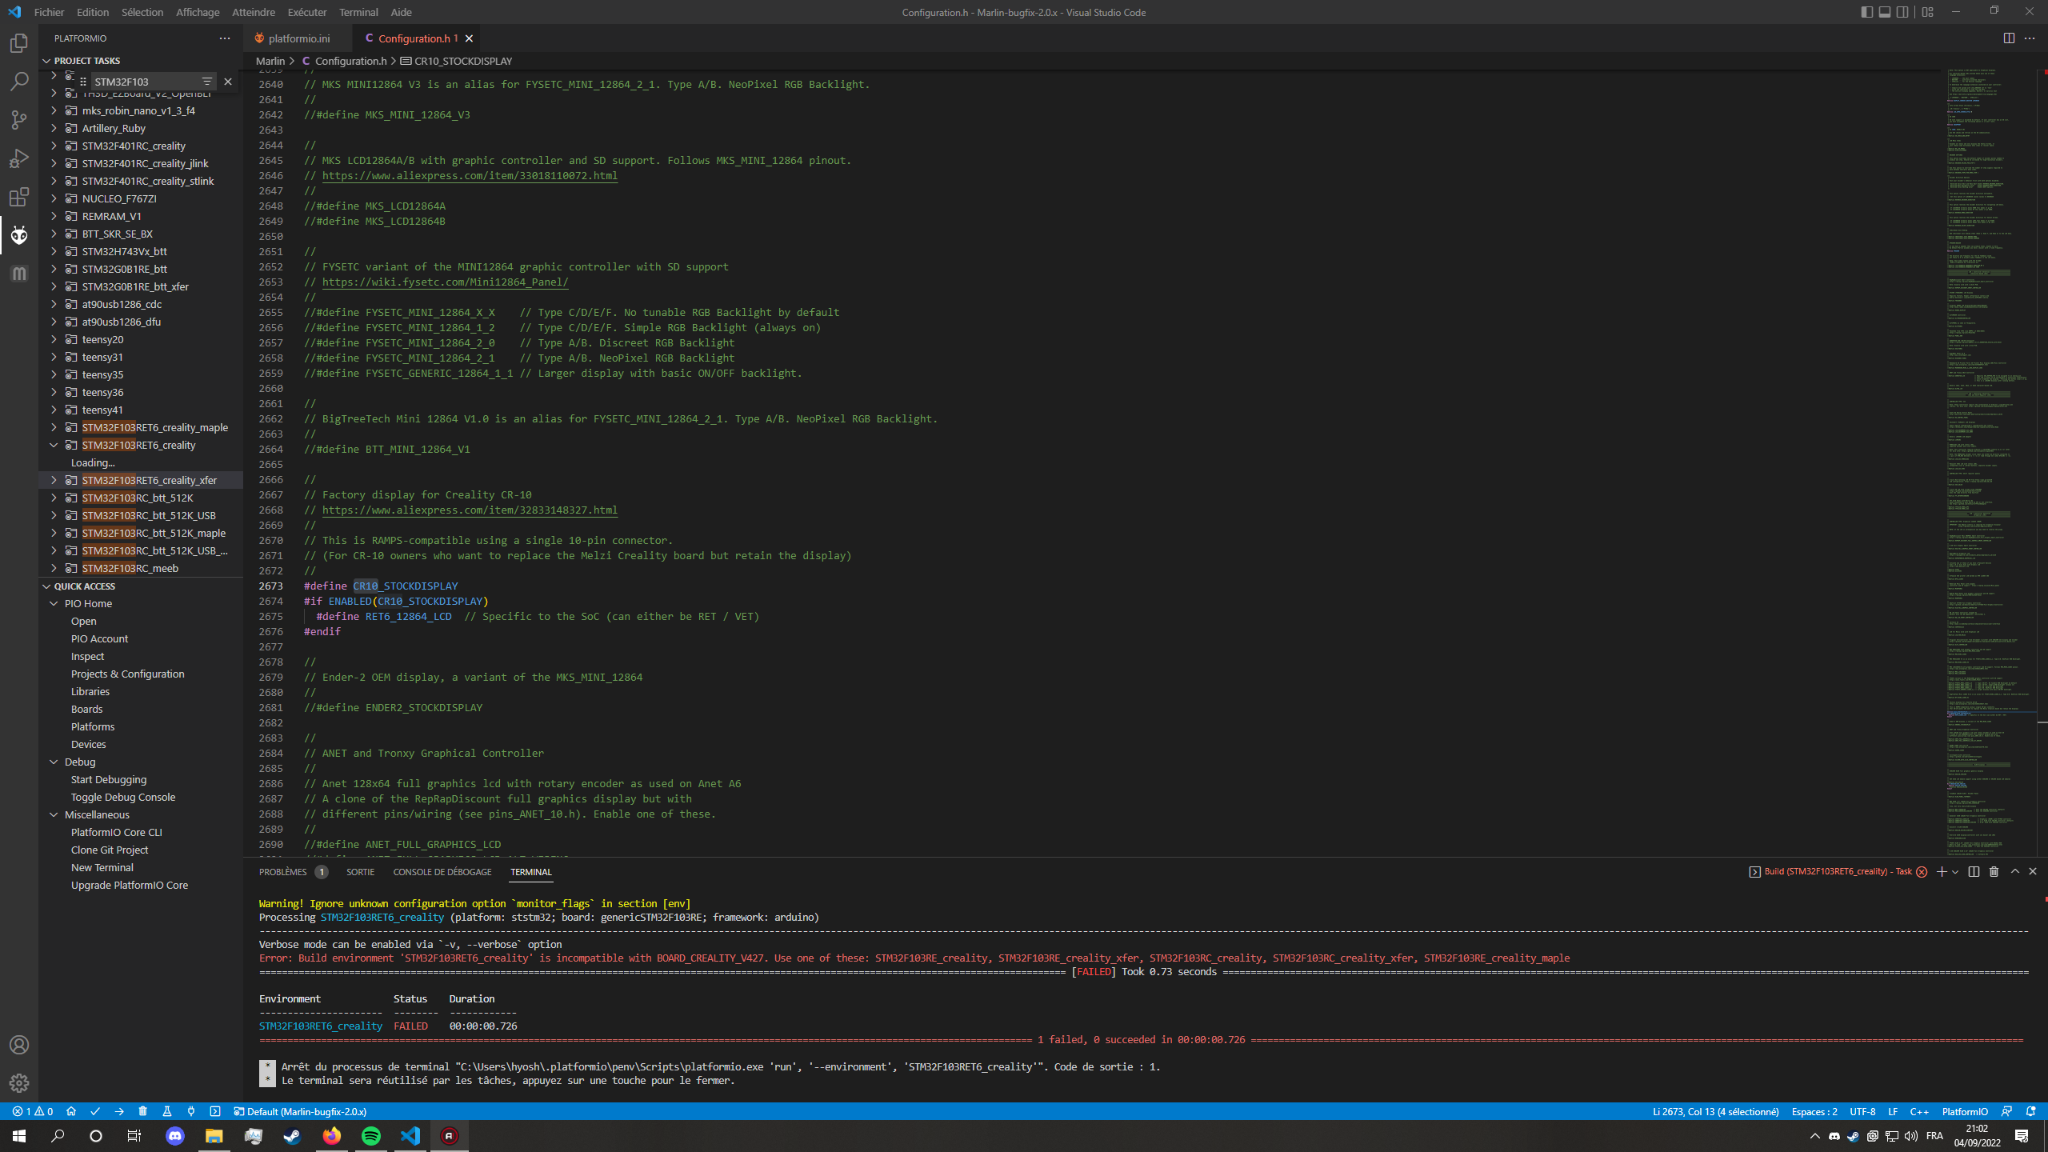Kill terminal with trash icon
This screenshot has width=2048, height=1152.
1994,872
